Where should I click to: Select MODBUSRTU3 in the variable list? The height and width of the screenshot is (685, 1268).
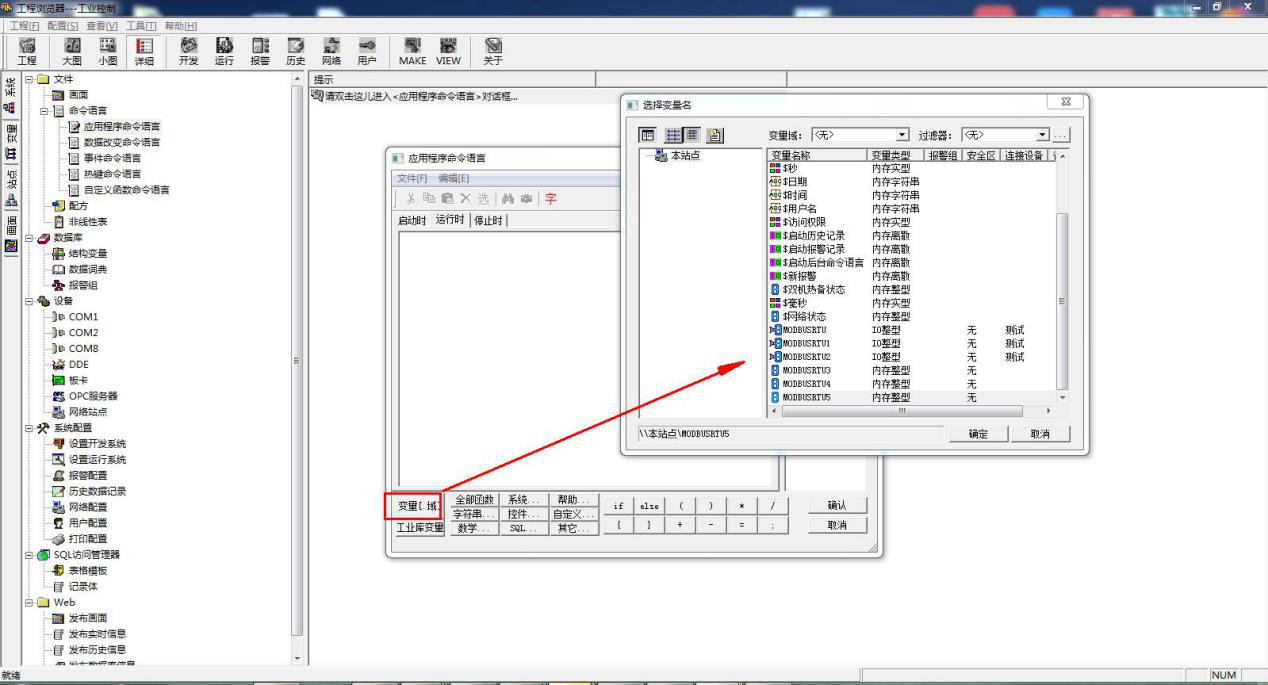pos(806,370)
